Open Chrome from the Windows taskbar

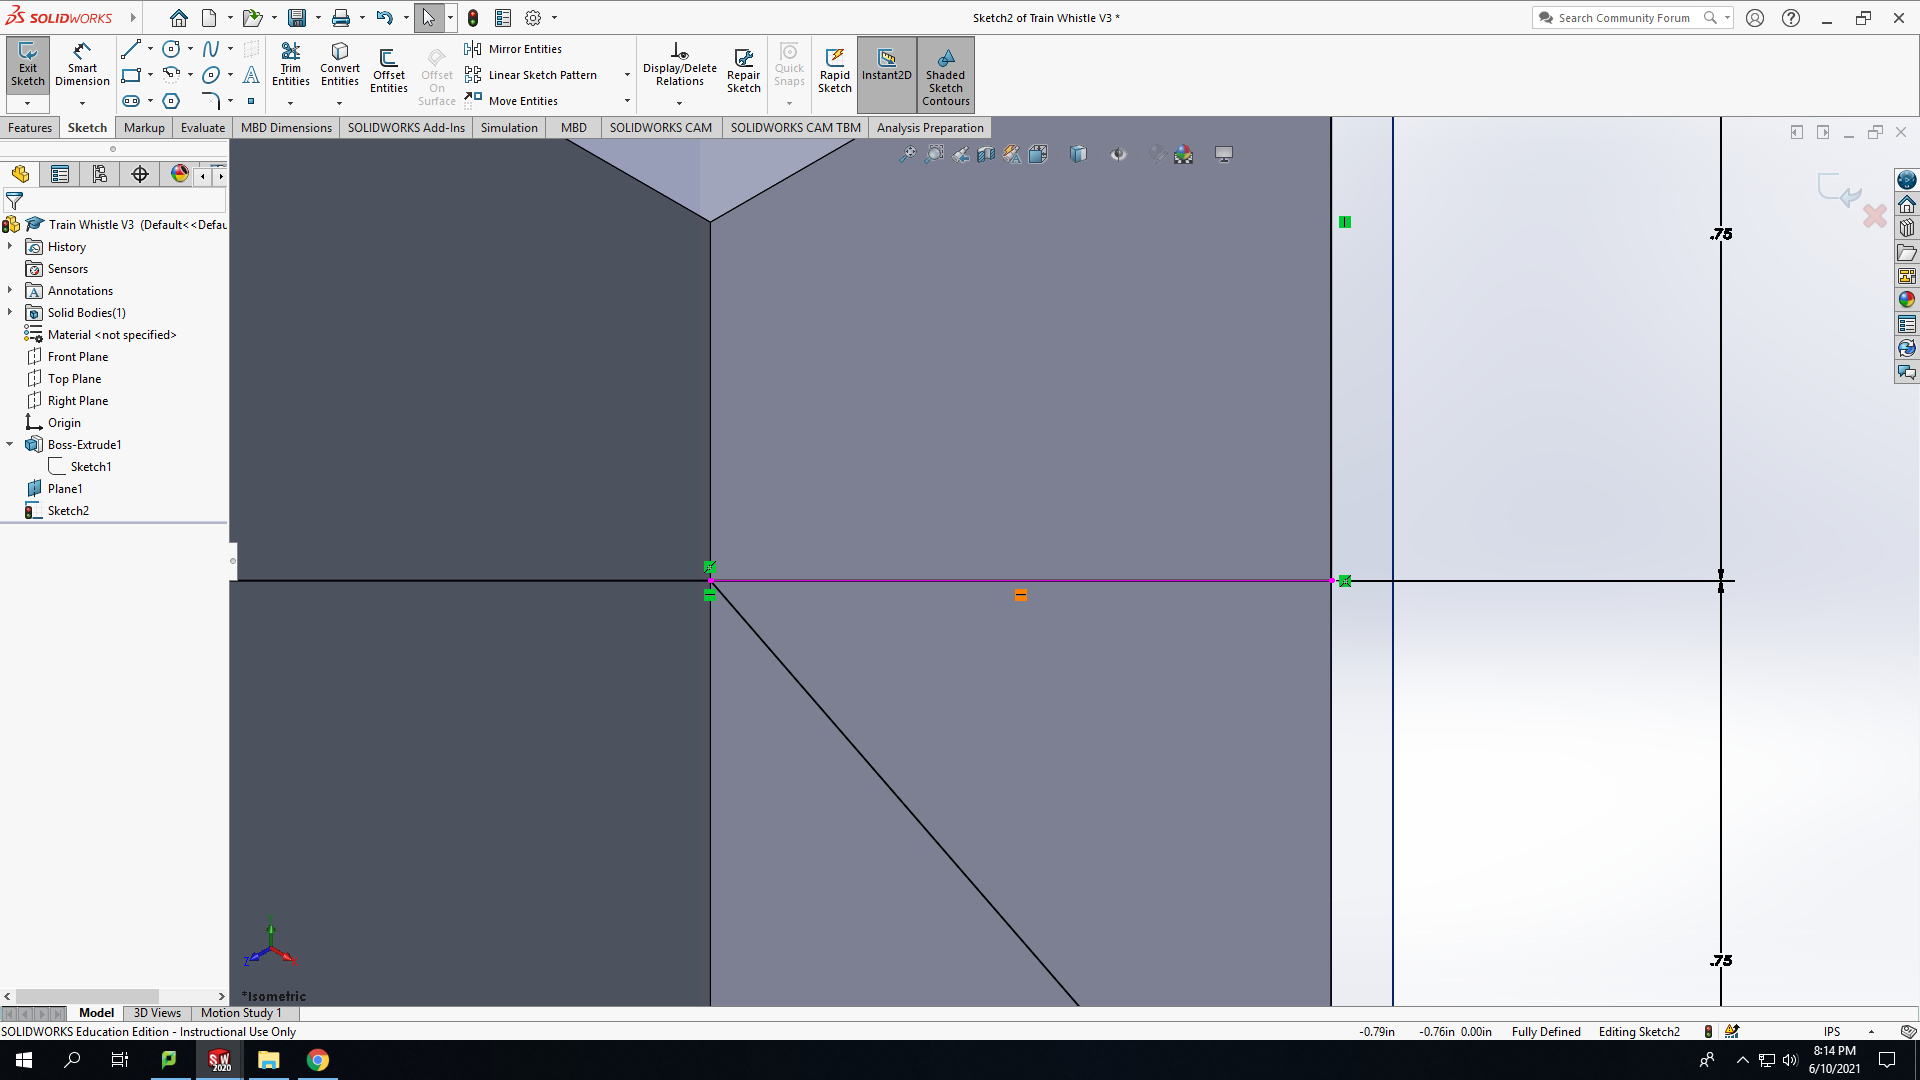pyautogui.click(x=317, y=1060)
